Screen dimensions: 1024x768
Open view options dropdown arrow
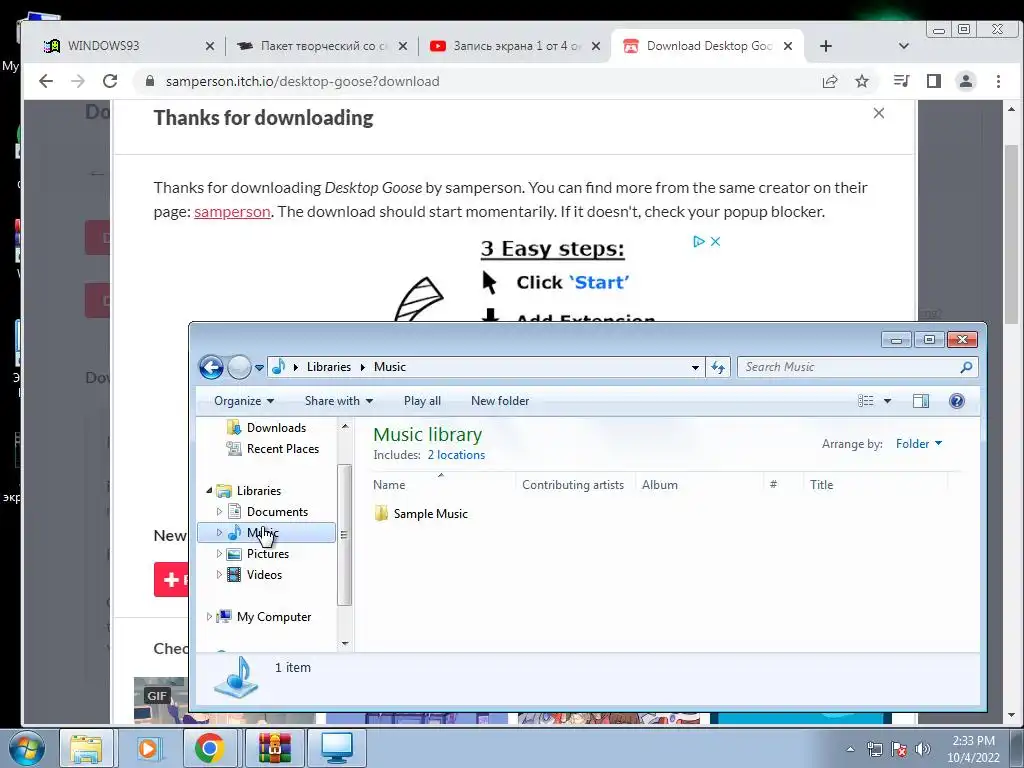tap(888, 401)
